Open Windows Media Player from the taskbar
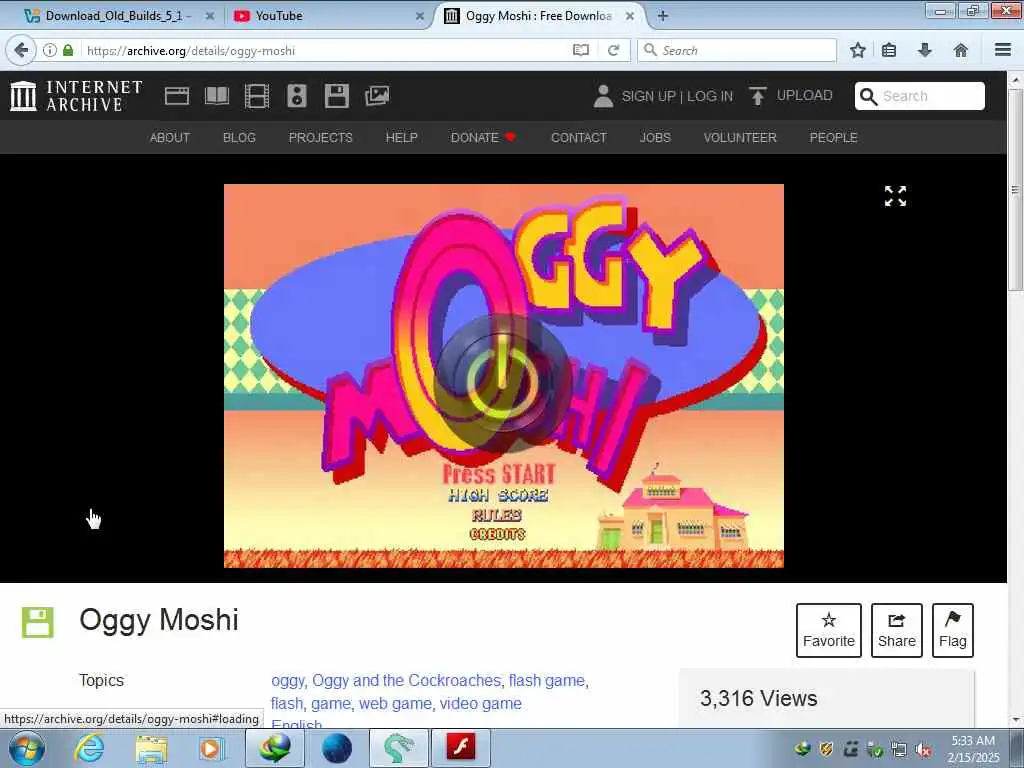This screenshot has width=1024, height=768. pyautogui.click(x=212, y=748)
